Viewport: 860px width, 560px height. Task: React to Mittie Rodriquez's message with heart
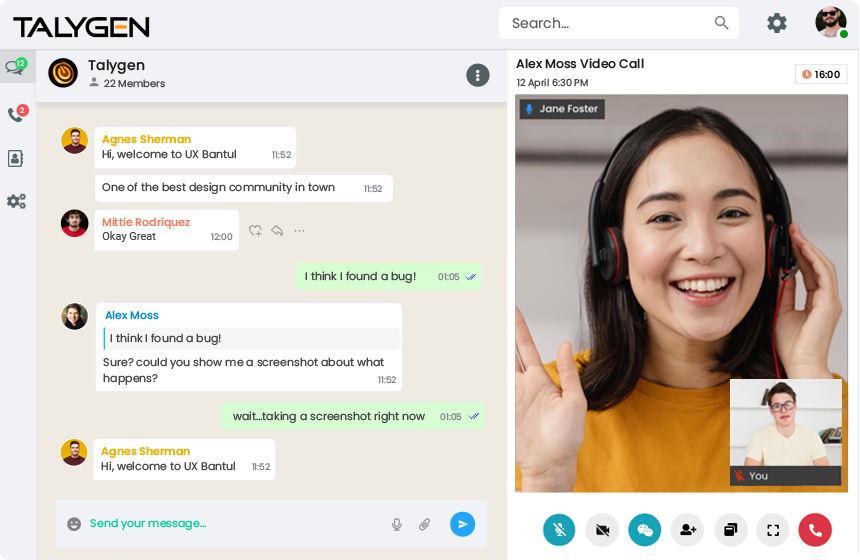click(x=255, y=231)
